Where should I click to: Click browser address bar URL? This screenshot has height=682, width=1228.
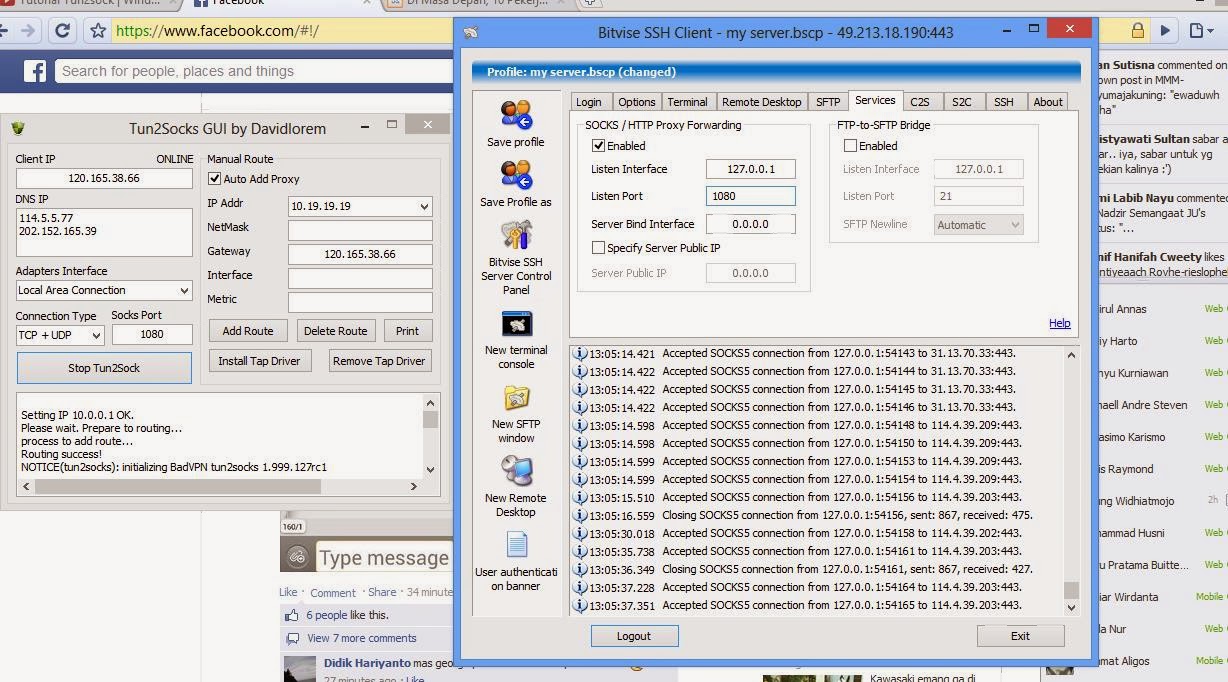click(217, 31)
